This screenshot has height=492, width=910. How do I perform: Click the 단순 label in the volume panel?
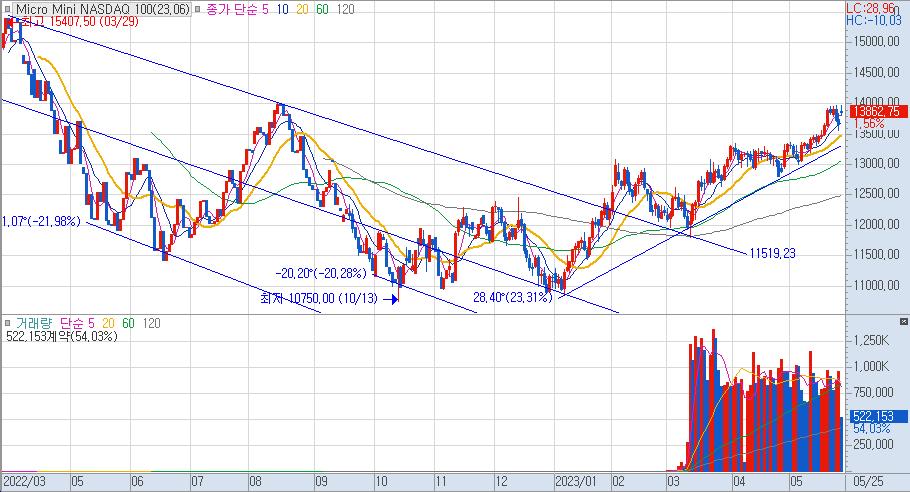tap(71, 323)
